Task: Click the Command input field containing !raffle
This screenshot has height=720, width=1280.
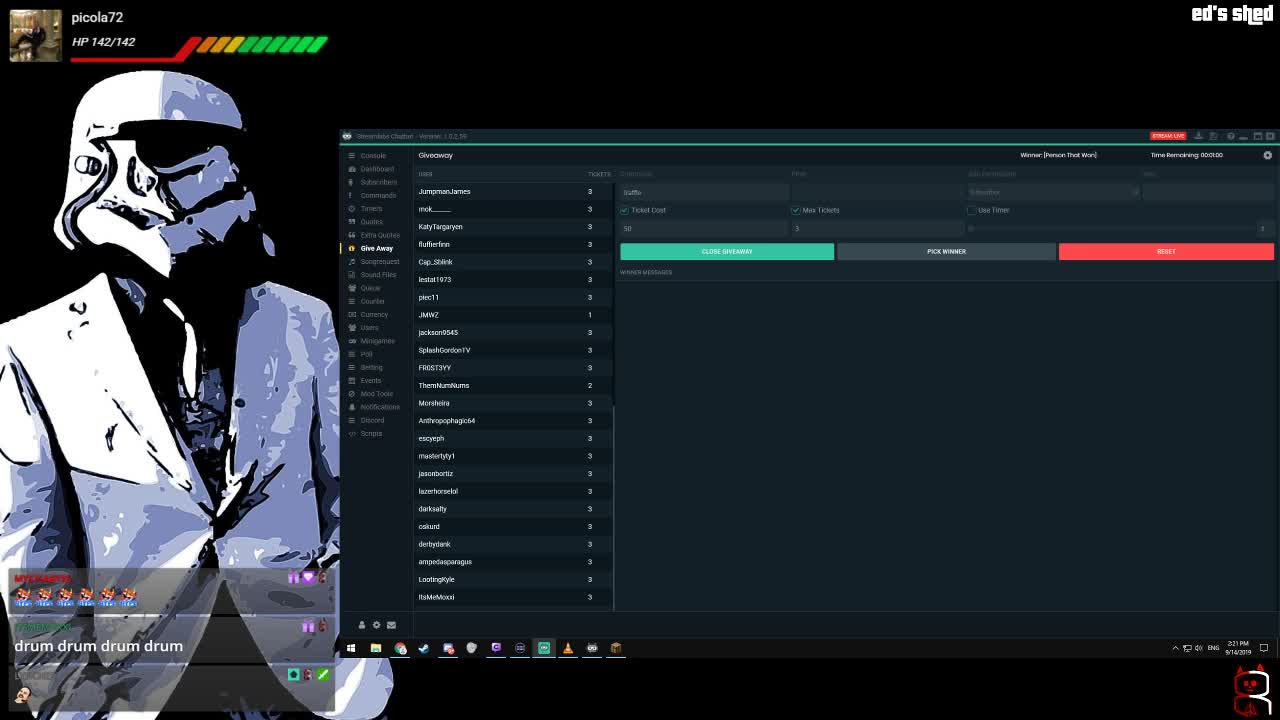Action: (x=704, y=192)
